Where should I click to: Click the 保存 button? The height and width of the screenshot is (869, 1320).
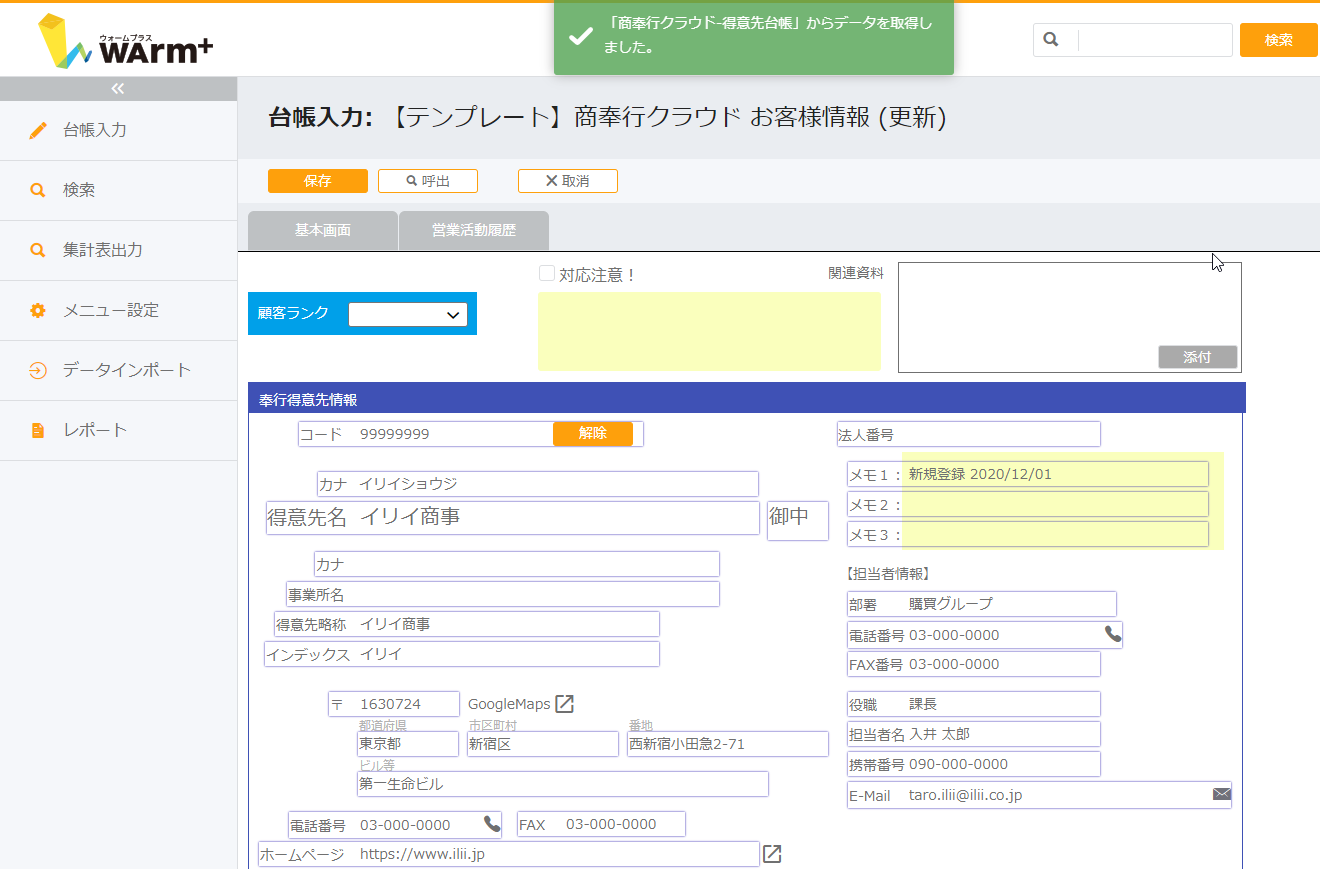click(318, 181)
